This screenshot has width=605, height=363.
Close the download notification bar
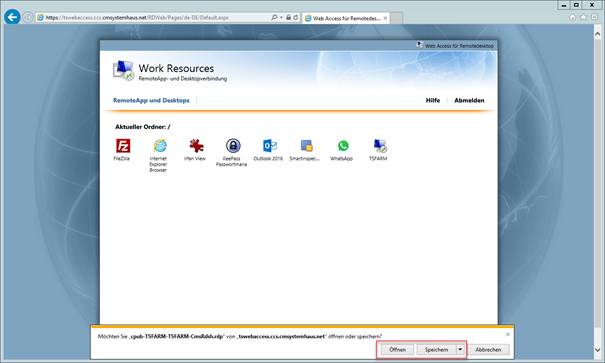(x=508, y=334)
